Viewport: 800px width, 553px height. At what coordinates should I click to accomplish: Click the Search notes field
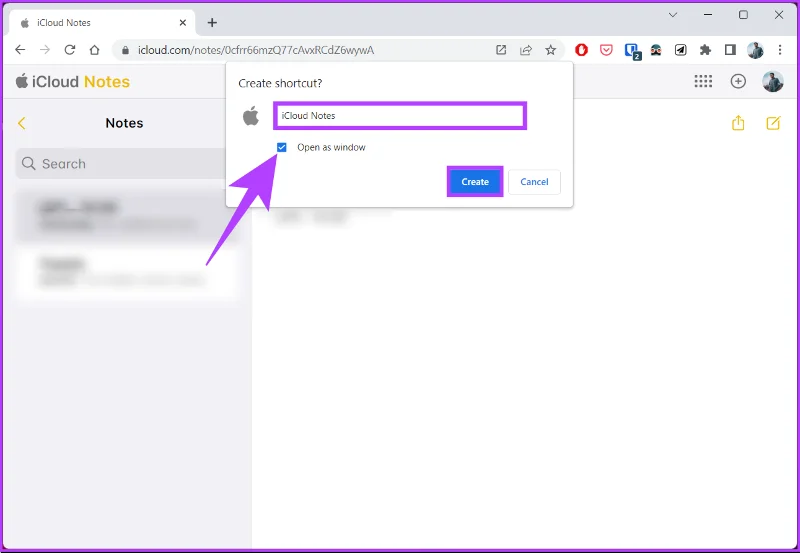(x=121, y=163)
